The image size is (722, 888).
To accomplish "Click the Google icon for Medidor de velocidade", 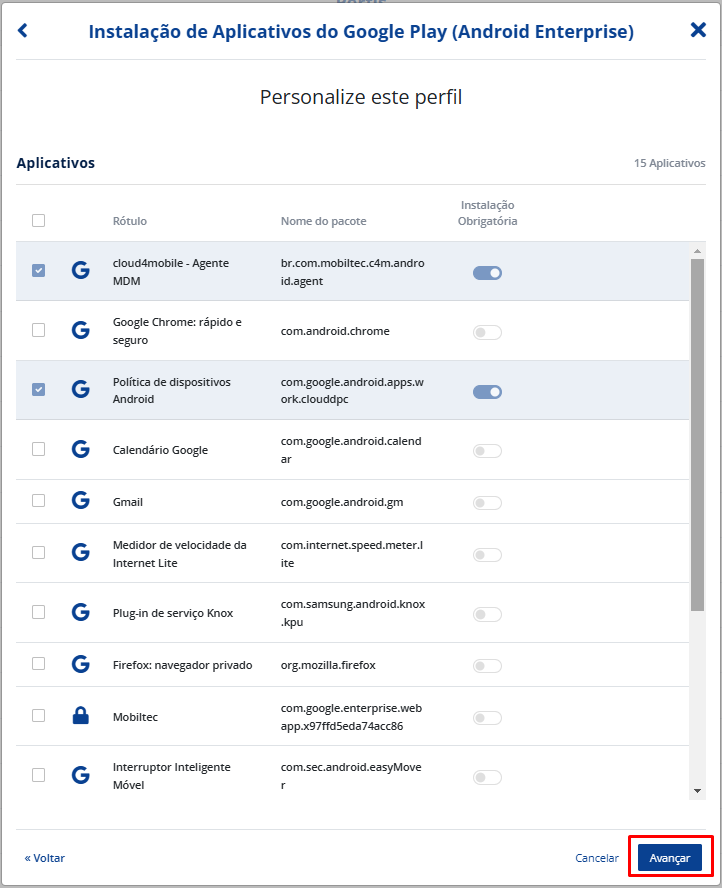I will [x=80, y=553].
